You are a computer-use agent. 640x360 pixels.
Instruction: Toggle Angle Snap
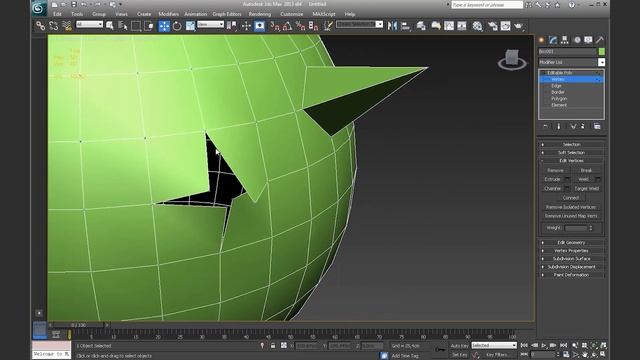[287, 26]
